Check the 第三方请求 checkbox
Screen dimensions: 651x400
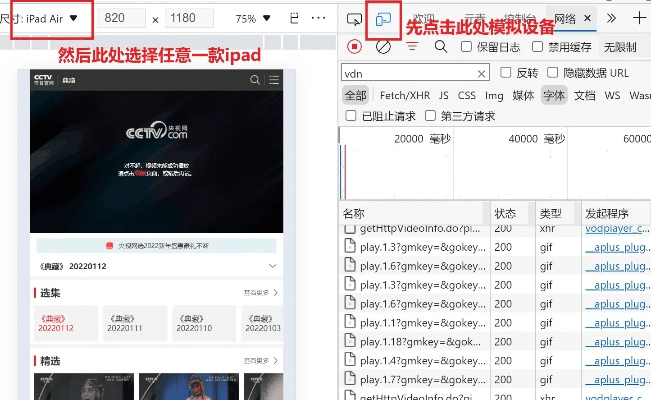pyautogui.click(x=430, y=115)
